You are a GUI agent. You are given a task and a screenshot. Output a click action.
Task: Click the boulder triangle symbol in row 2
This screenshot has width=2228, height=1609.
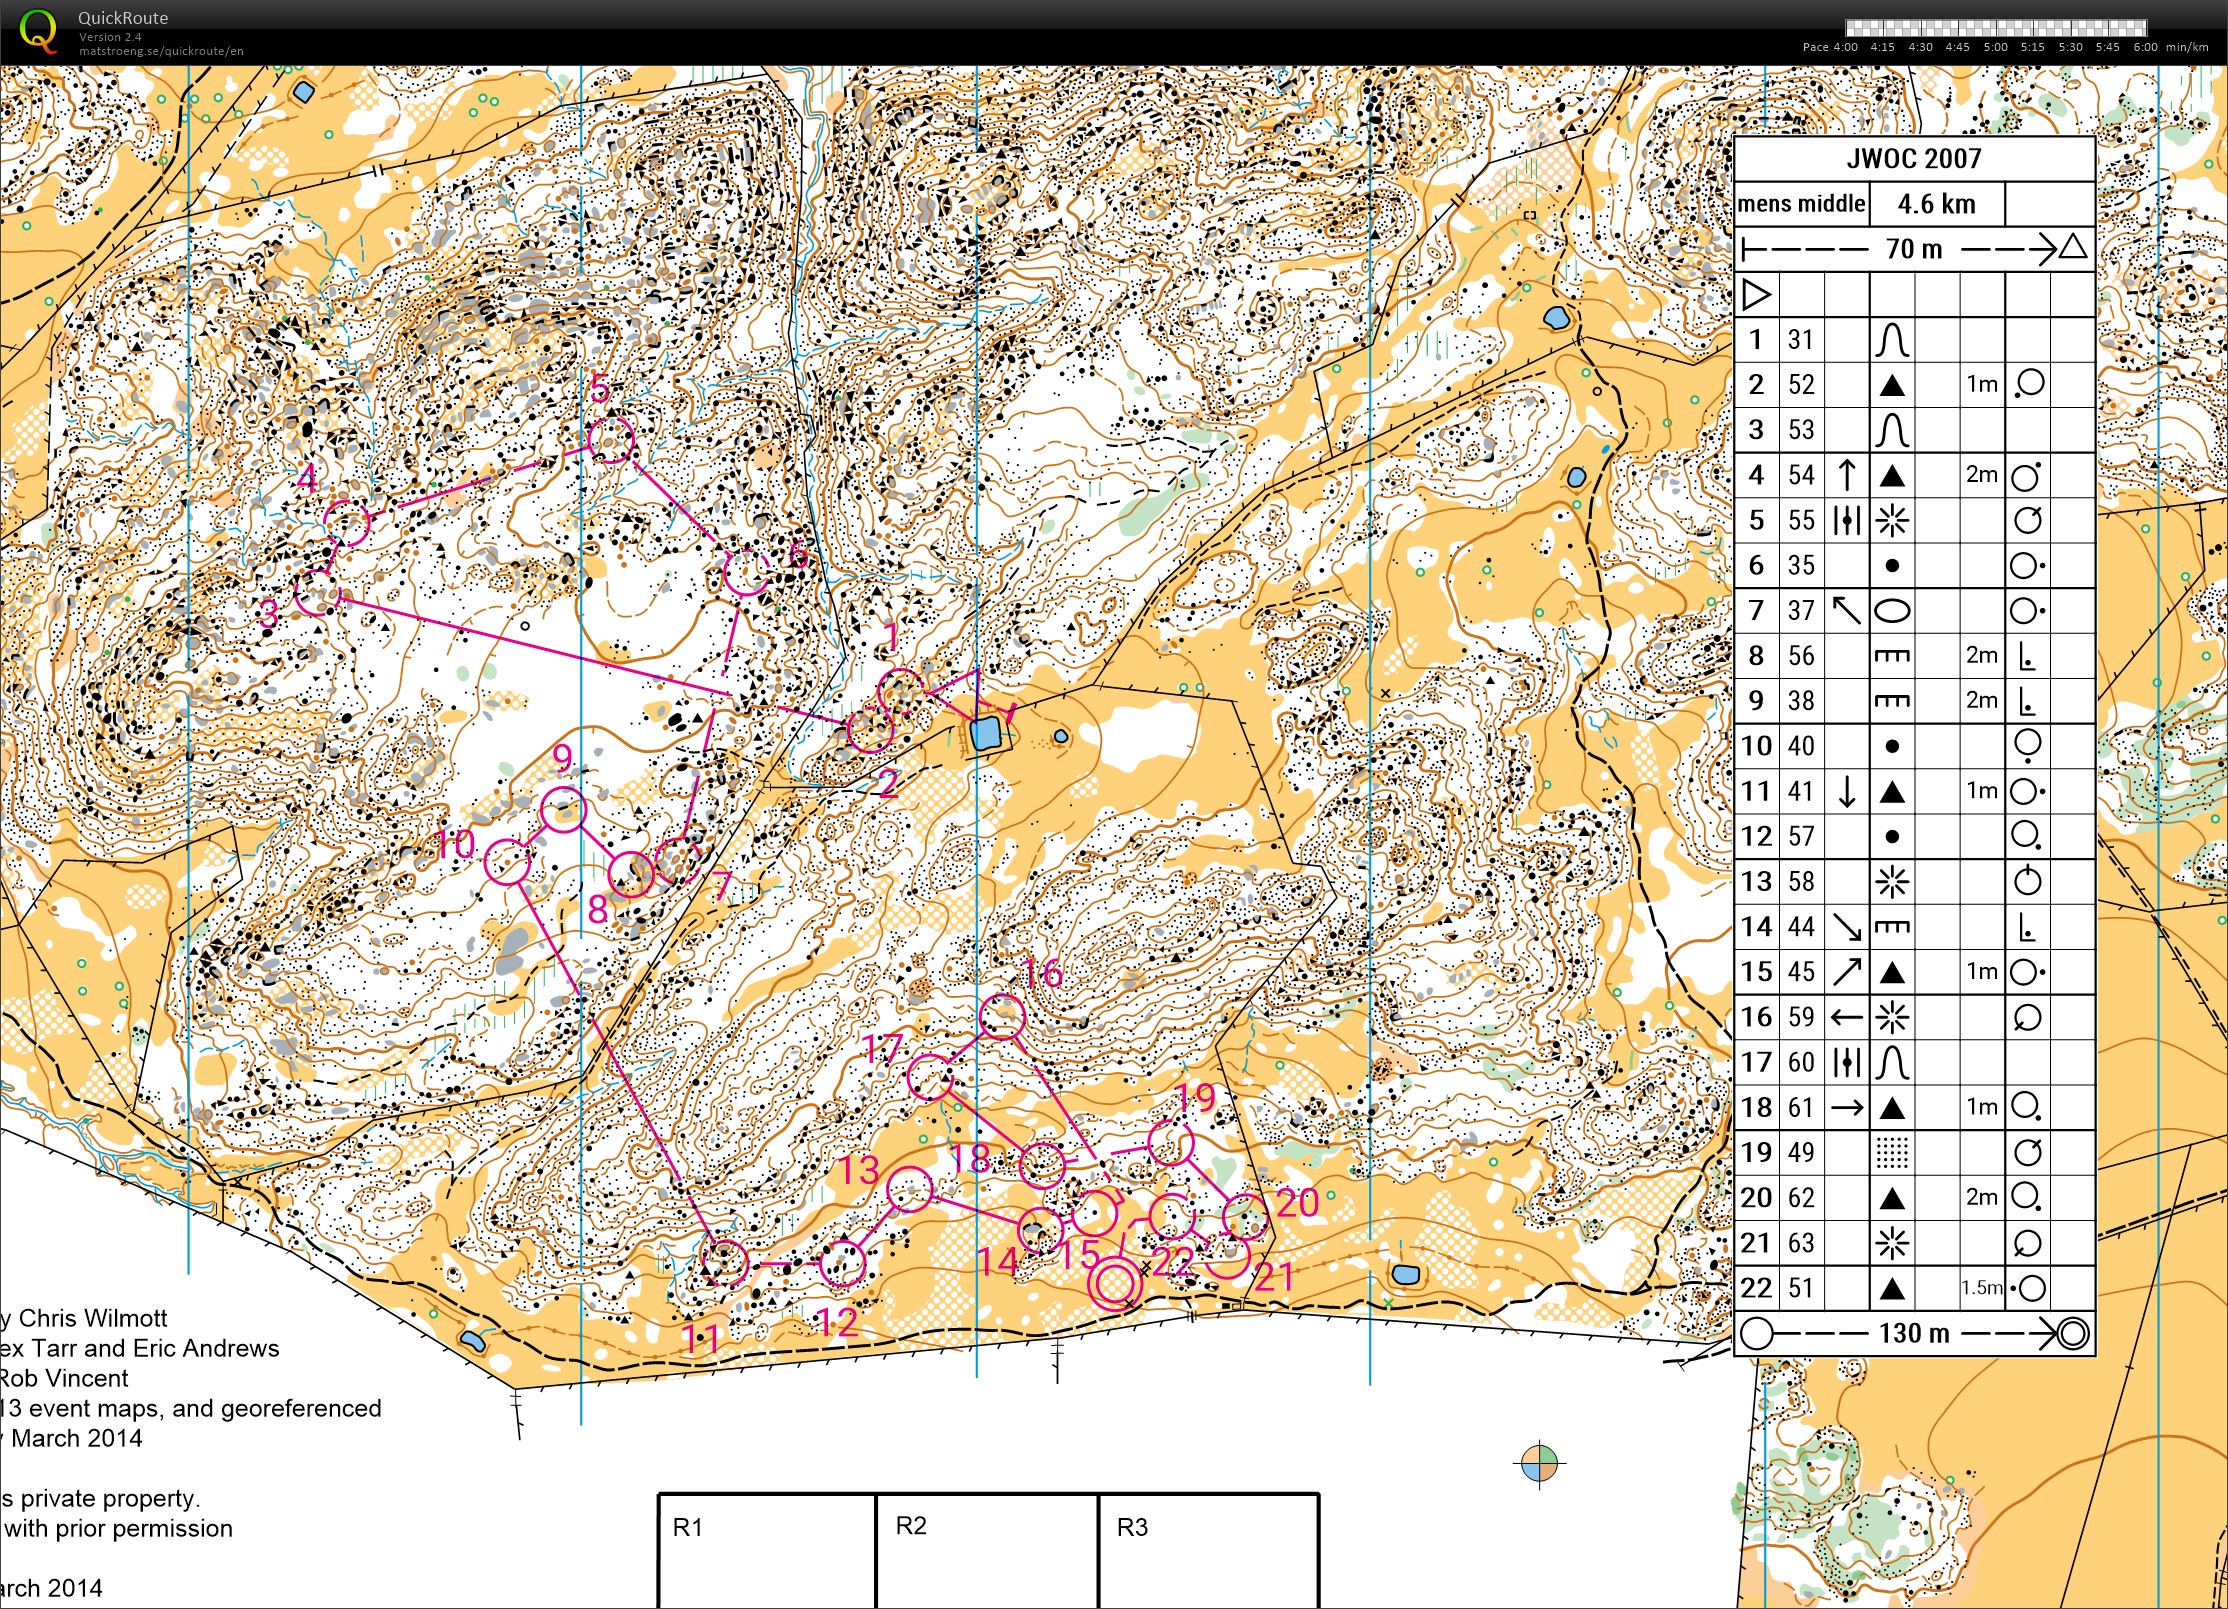point(1891,386)
